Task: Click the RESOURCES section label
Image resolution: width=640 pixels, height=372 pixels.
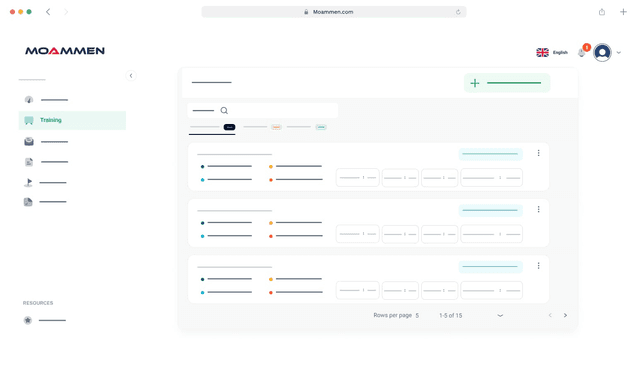Action: [38, 303]
